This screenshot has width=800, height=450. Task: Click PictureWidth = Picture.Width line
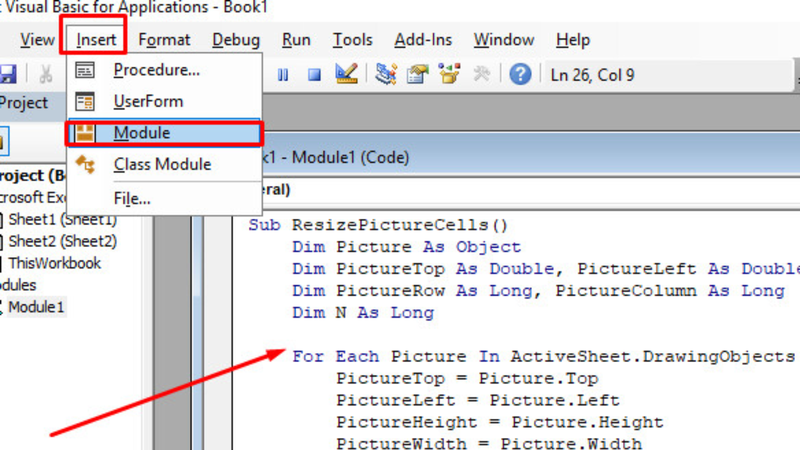click(x=489, y=443)
